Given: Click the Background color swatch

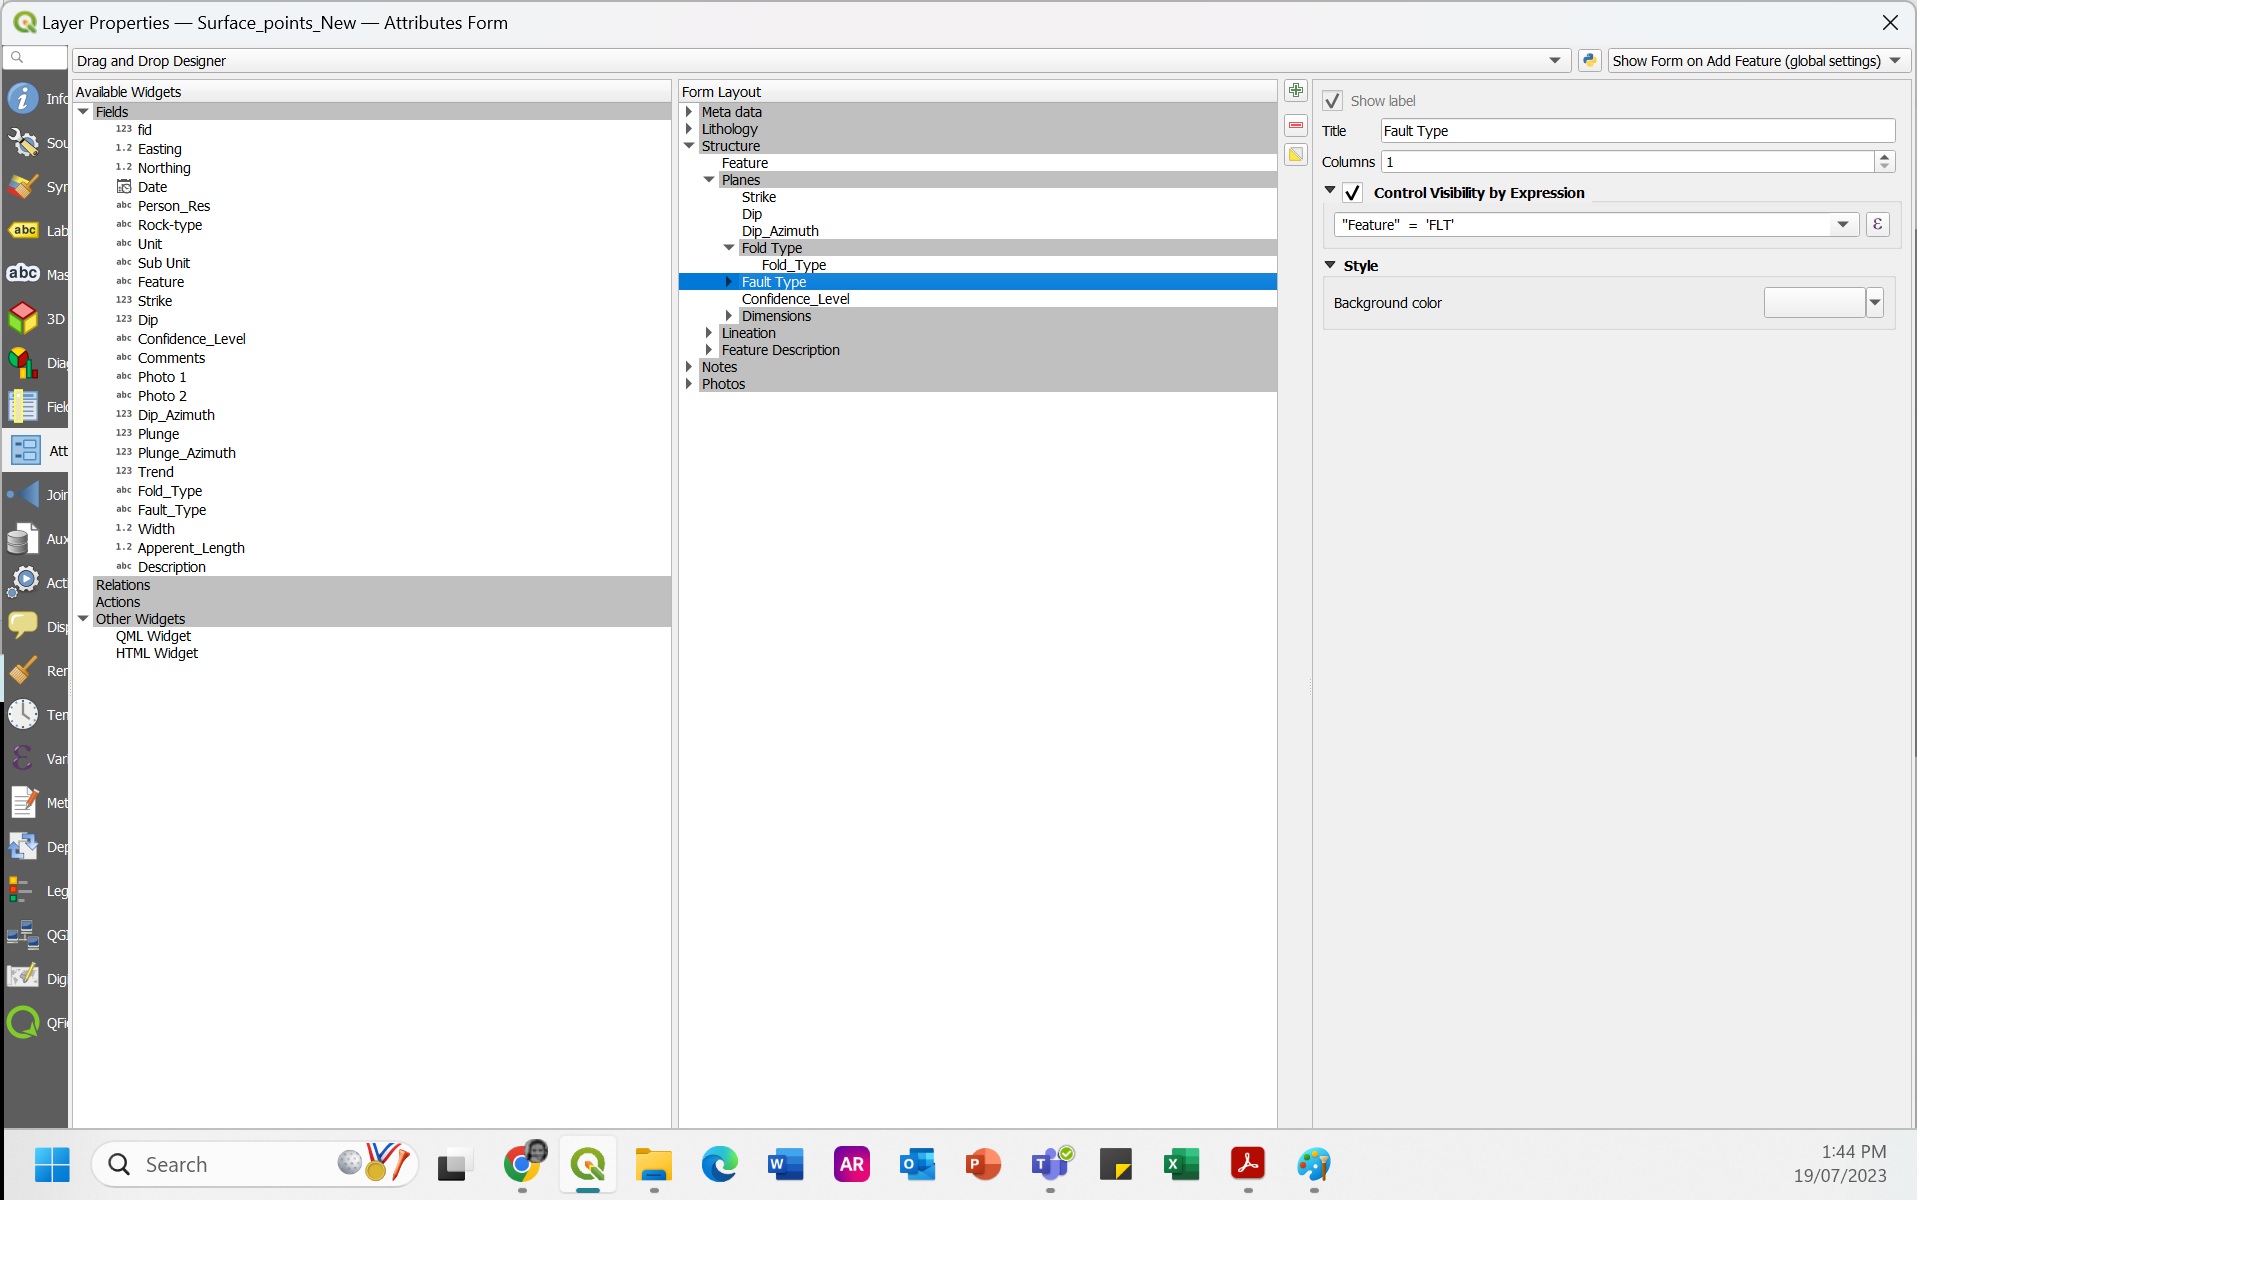Looking at the screenshot, I should 1814,302.
